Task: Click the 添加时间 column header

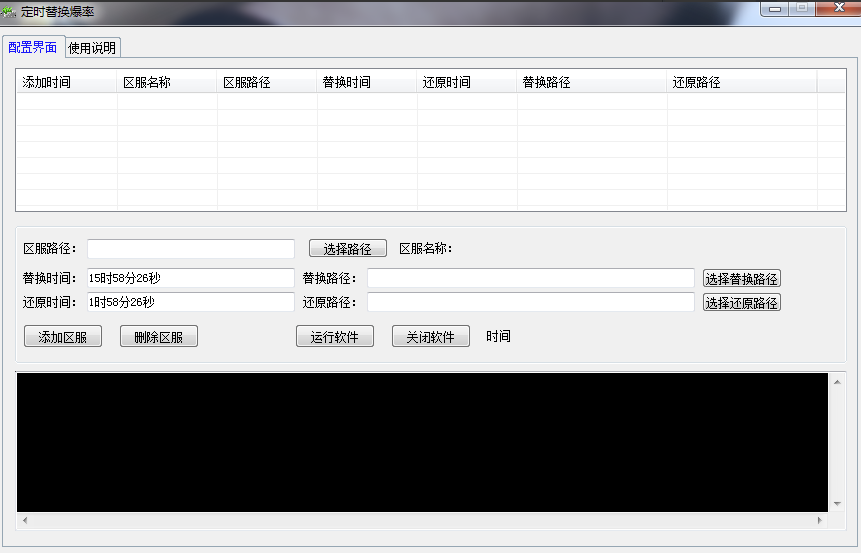Action: [x=66, y=82]
